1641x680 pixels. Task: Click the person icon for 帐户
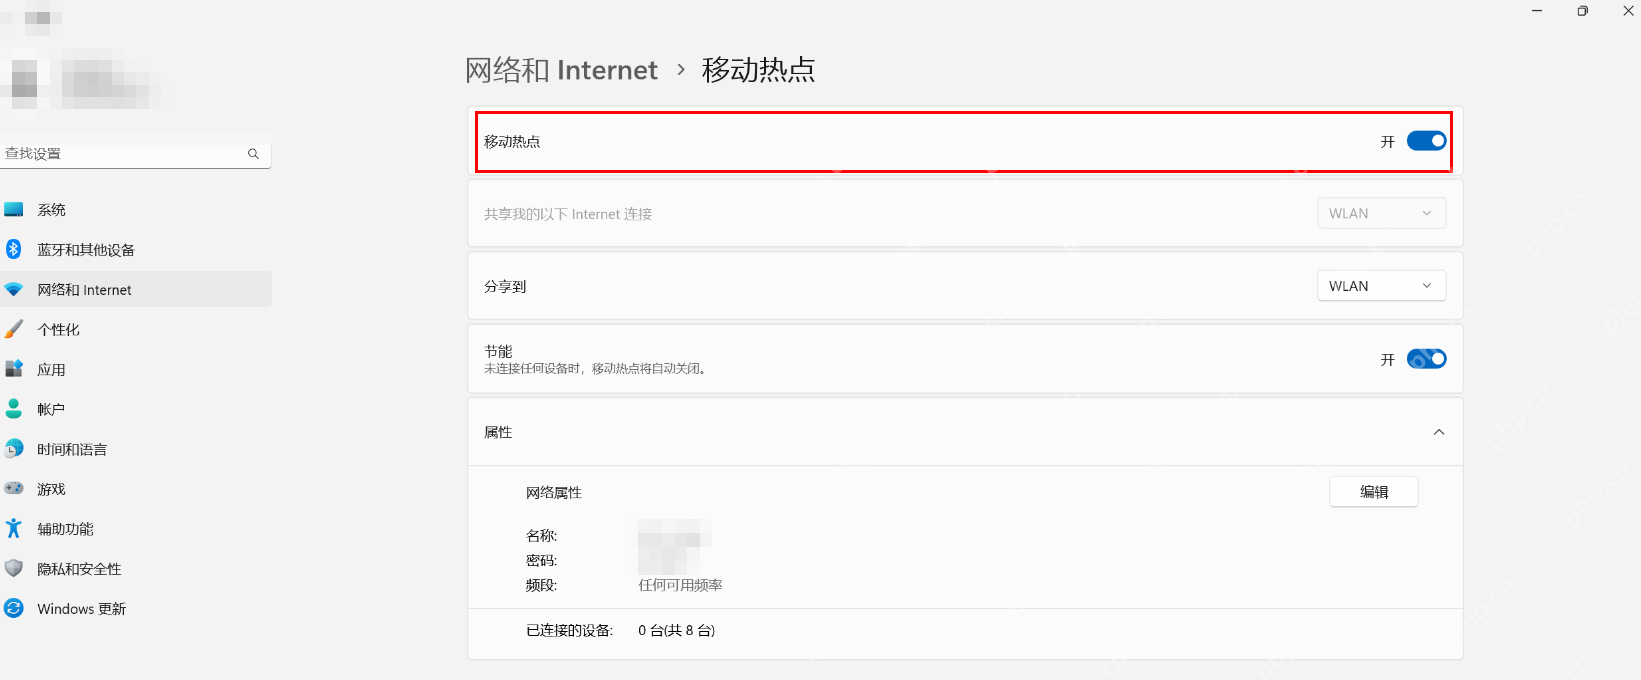click(x=14, y=409)
